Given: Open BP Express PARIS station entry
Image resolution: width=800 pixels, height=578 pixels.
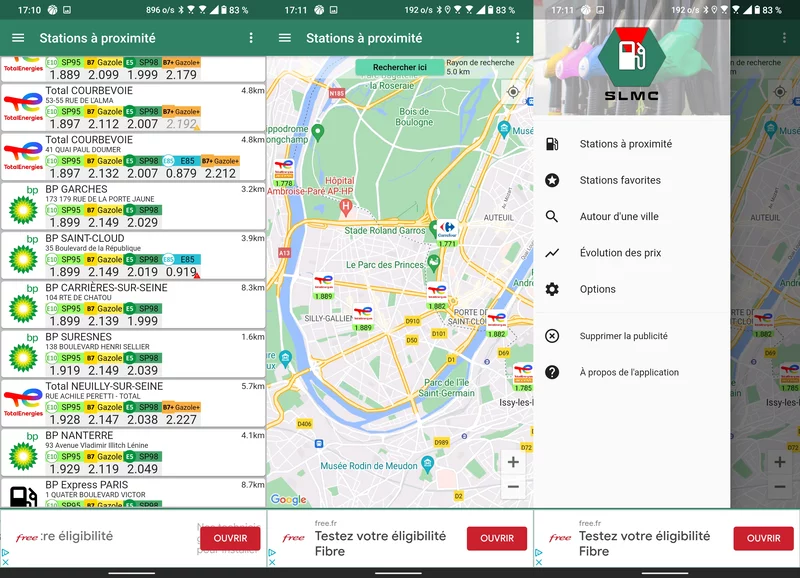Looking at the screenshot, I should click(x=133, y=493).
